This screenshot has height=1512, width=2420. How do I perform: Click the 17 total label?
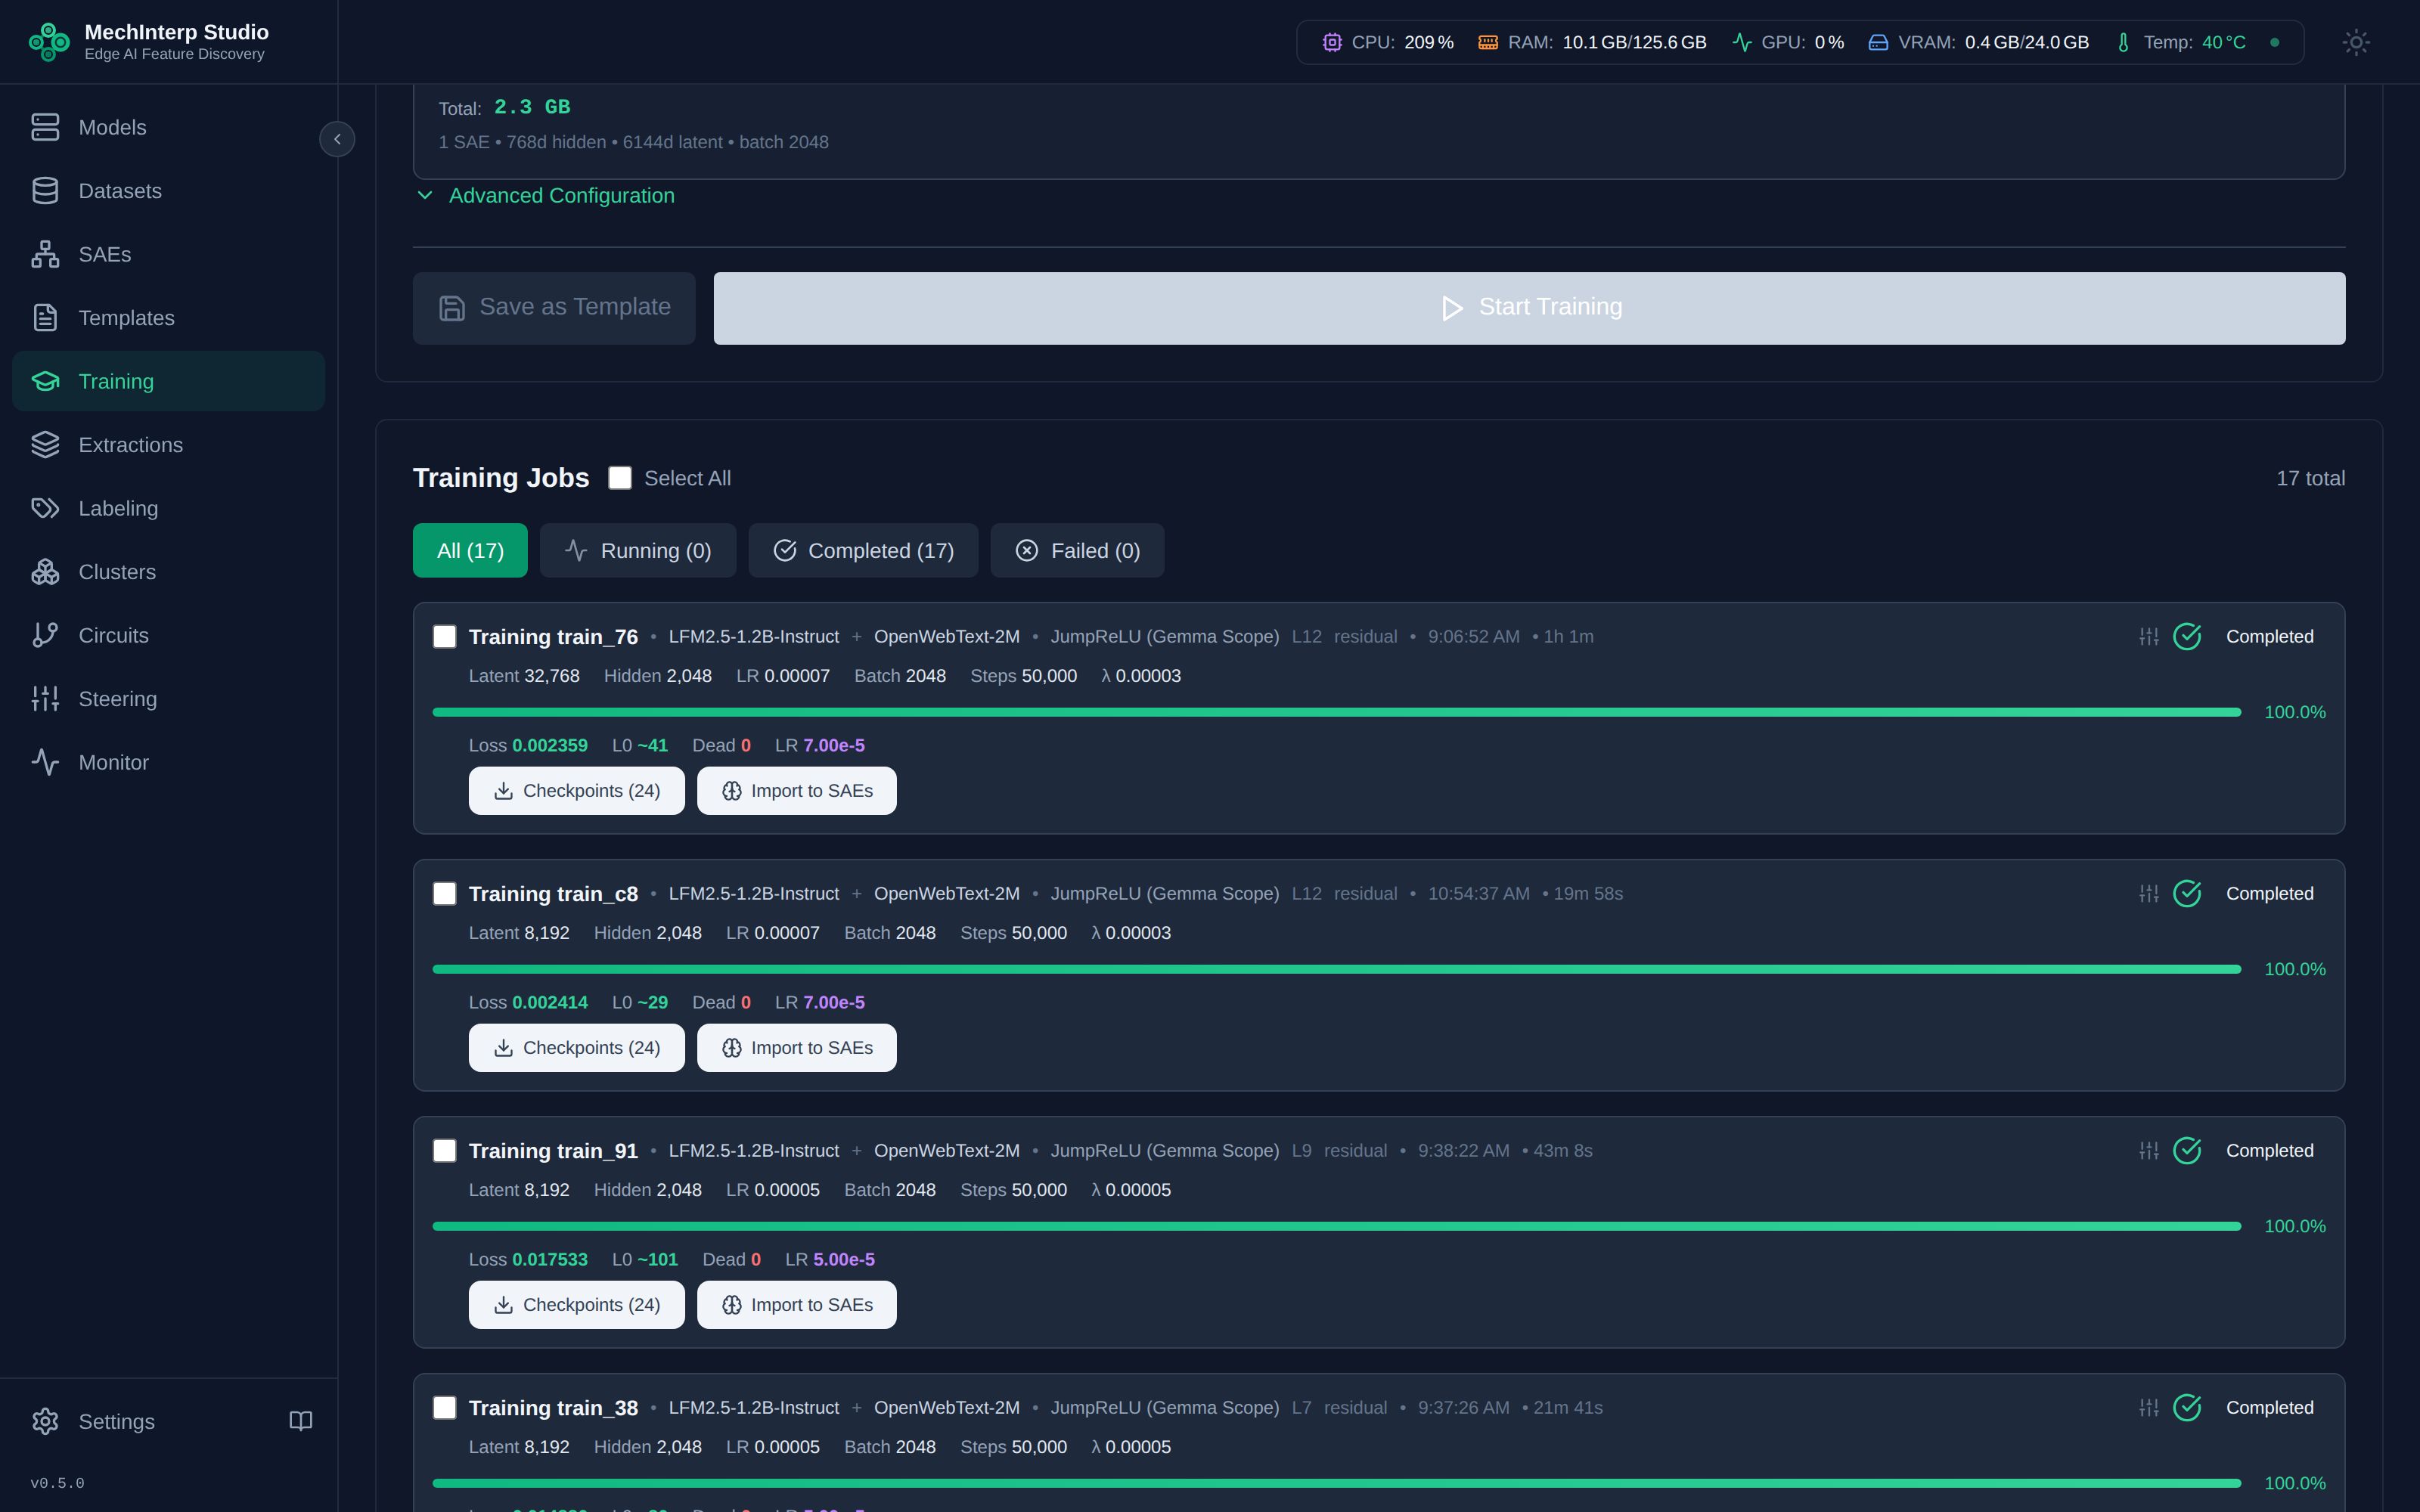point(2310,478)
